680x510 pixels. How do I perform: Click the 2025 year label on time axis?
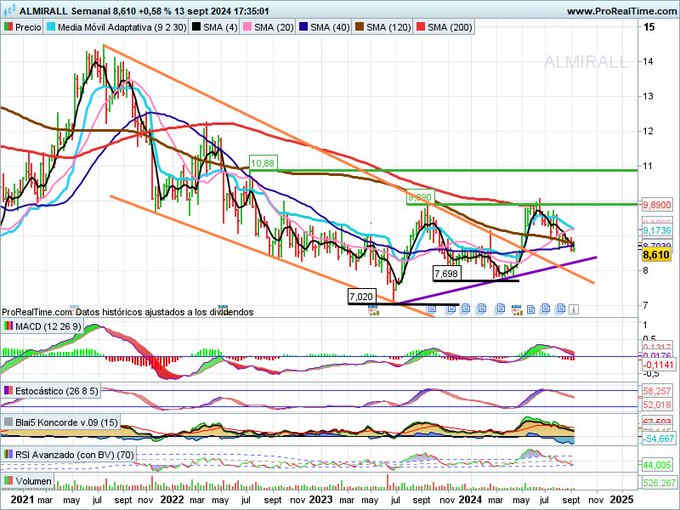(621, 500)
